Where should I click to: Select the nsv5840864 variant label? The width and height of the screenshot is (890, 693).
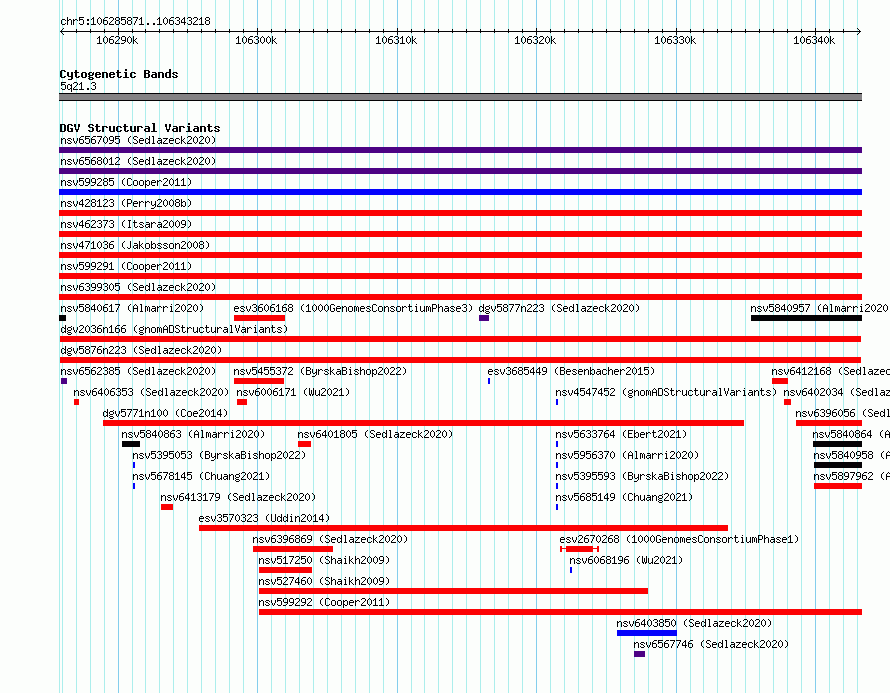[x=851, y=434]
